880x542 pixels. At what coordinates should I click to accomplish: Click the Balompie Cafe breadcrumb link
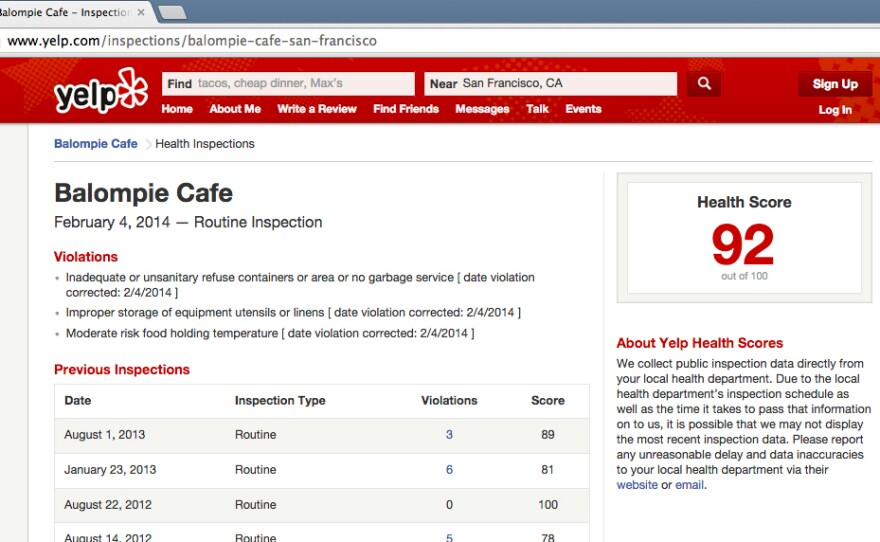click(x=96, y=144)
